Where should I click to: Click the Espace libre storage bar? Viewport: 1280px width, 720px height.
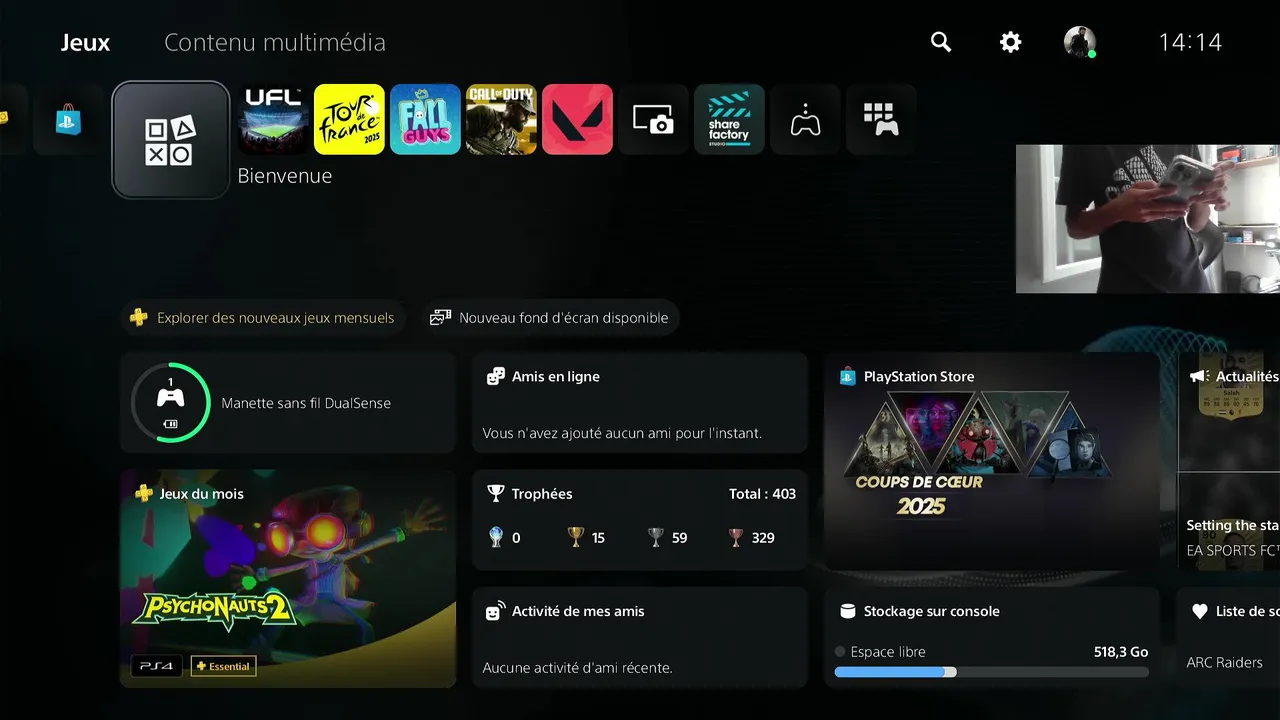(x=992, y=672)
